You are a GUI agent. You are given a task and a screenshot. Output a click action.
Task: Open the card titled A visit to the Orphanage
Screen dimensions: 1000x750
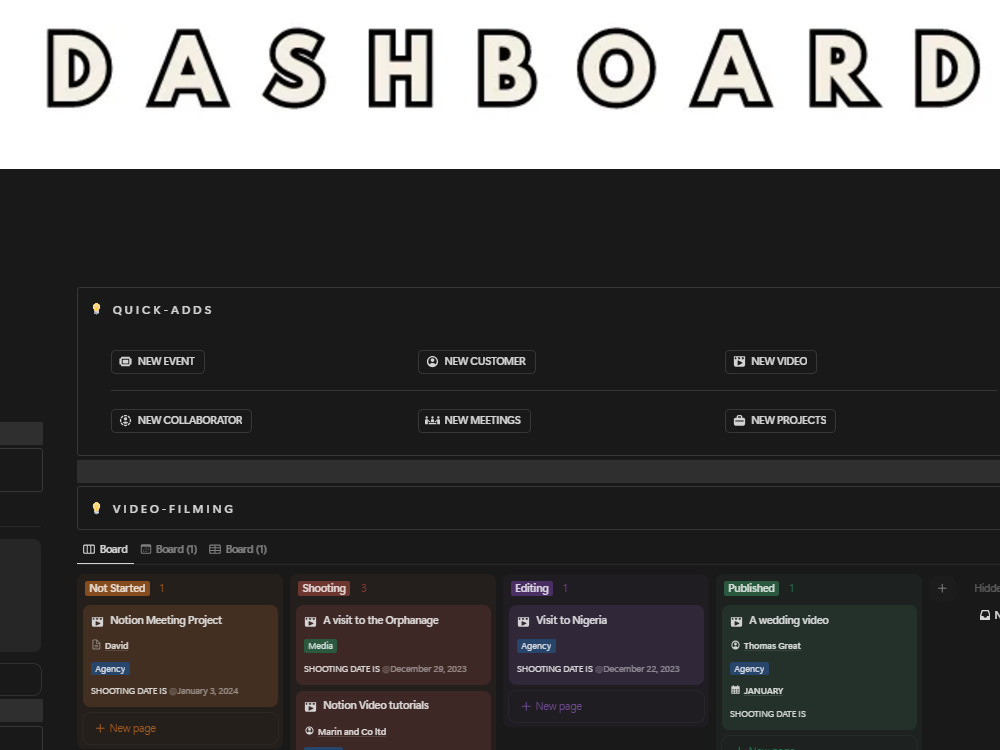coord(381,620)
